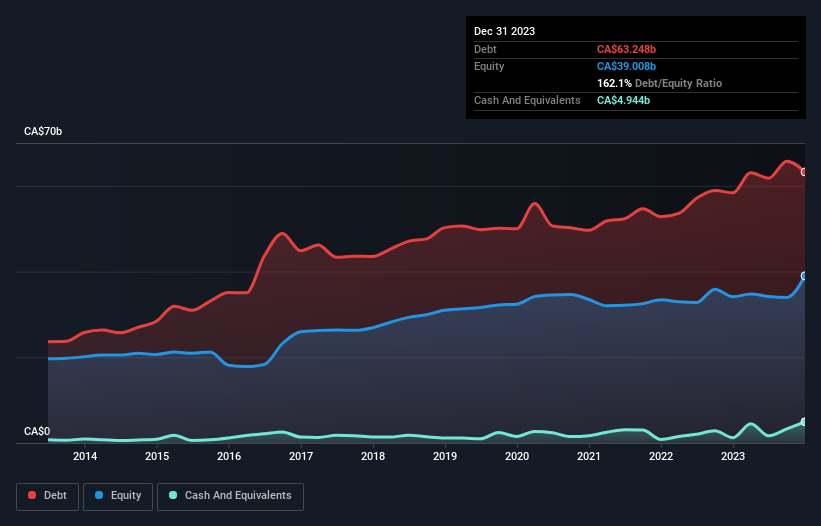The image size is (821, 526).
Task: Click the blue Equity legend dot
Action: pyautogui.click(x=99, y=495)
